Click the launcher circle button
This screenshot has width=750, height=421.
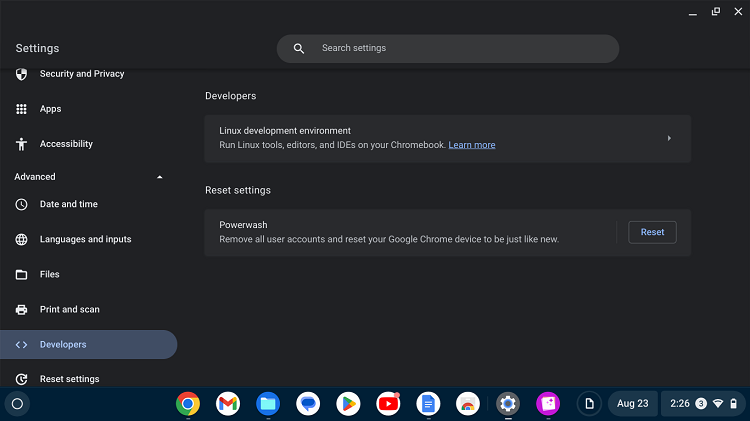click(17, 404)
